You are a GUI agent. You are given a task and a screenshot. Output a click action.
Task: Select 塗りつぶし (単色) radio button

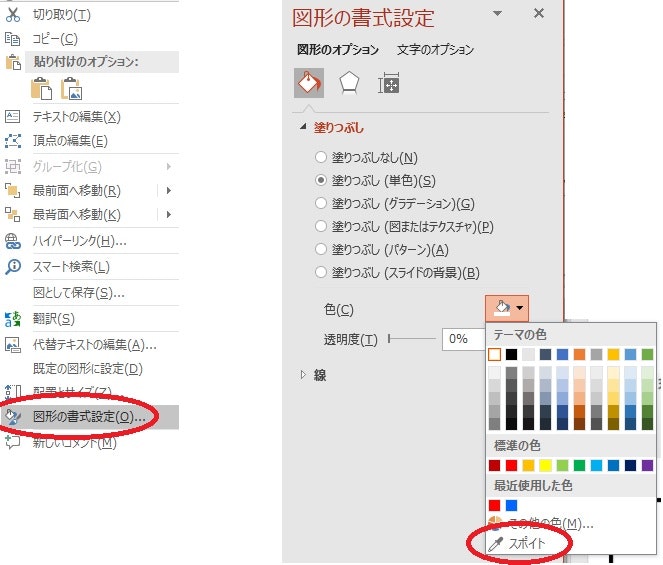[321, 181]
